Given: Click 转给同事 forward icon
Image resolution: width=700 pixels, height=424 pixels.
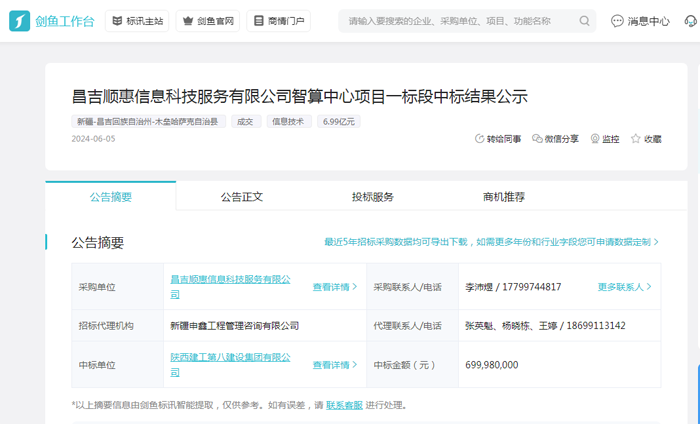Looking at the screenshot, I should point(480,139).
